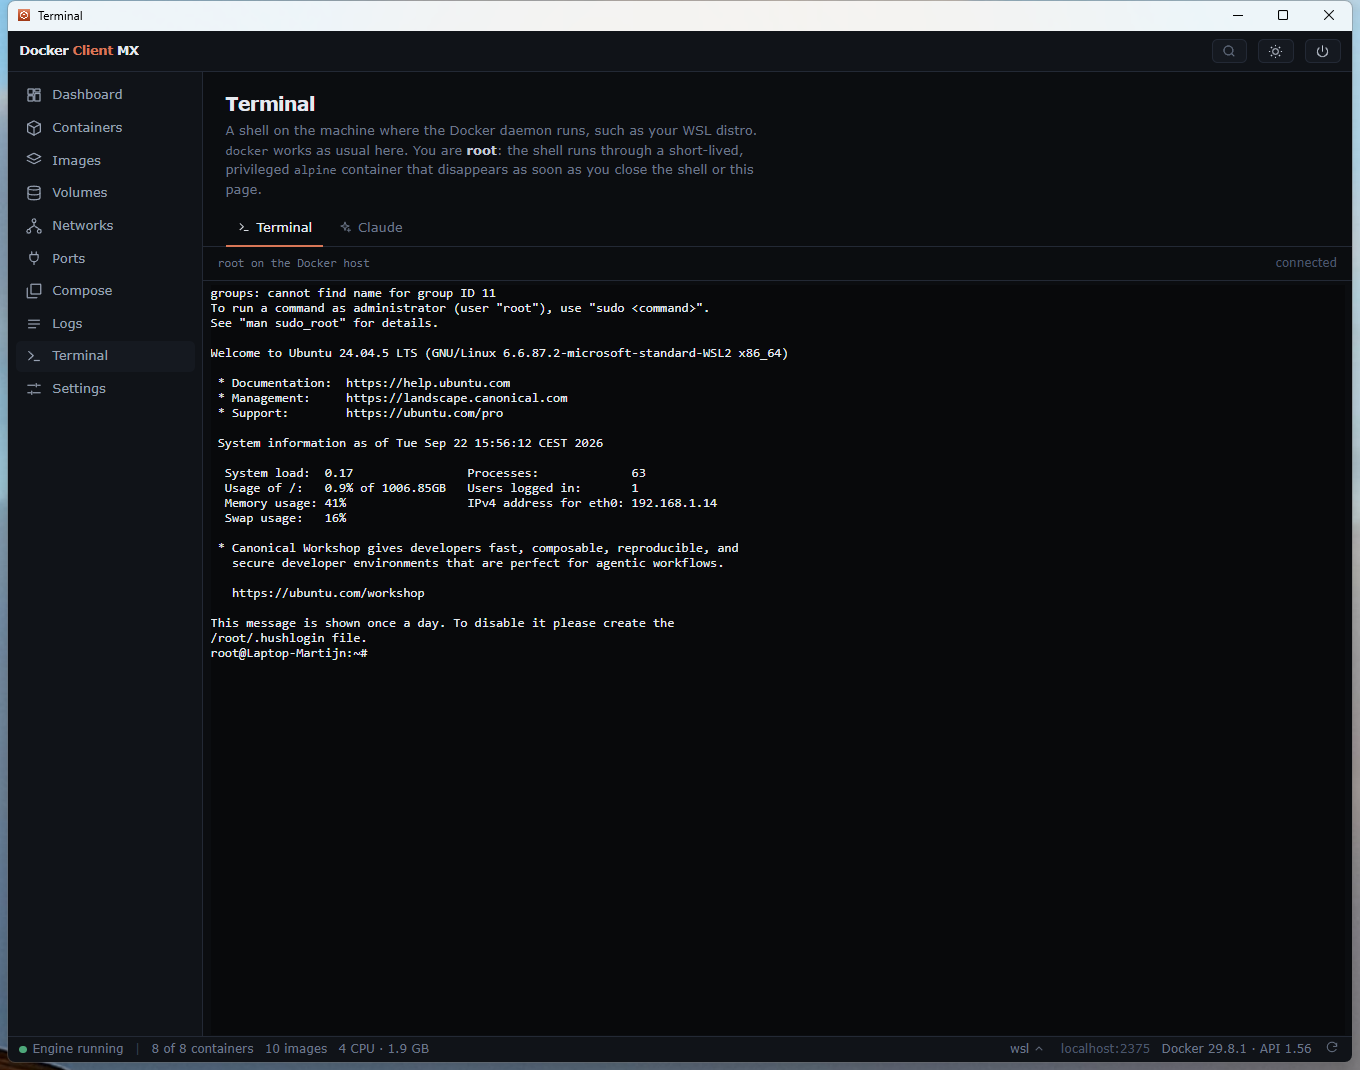The image size is (1360, 1070).
Task: Click the refresh icon in status bar
Action: point(1332,1048)
